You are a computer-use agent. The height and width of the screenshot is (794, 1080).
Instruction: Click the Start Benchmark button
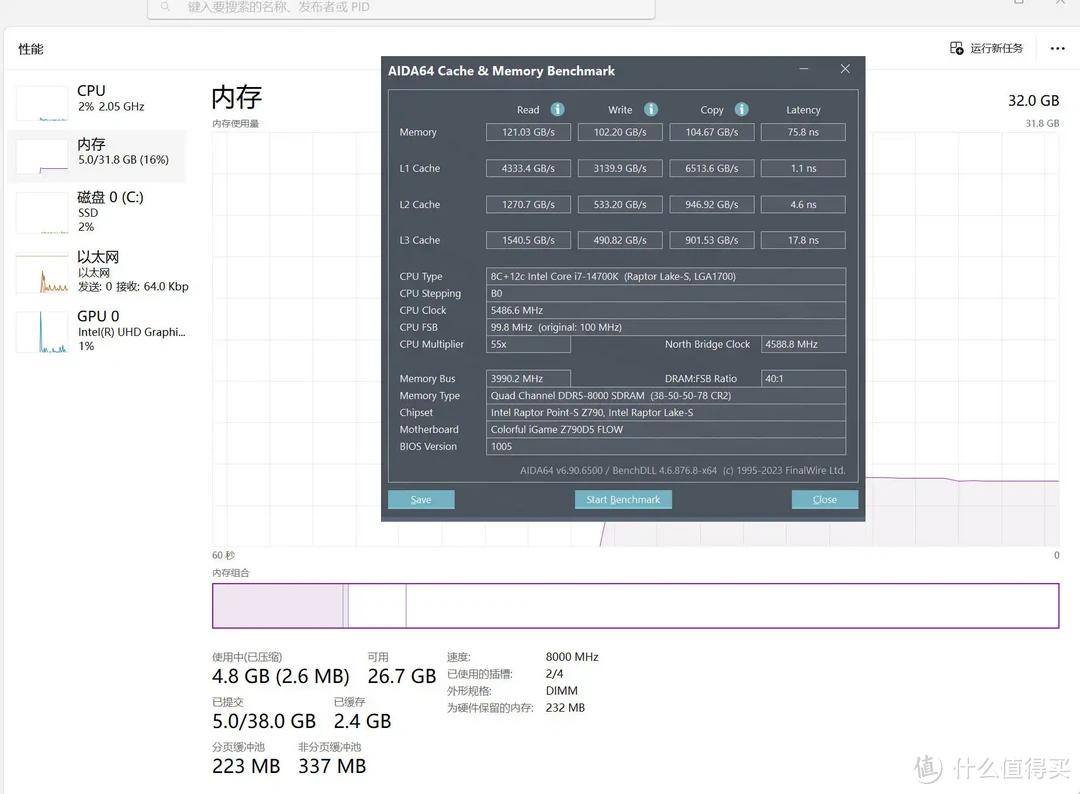(623, 499)
